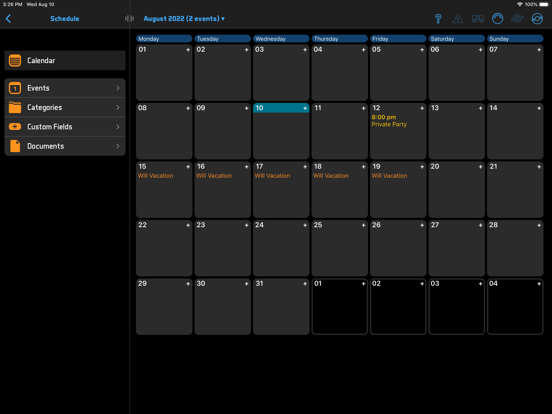This screenshot has height=414, width=552.
Task: Click the sidebar divider grip handle
Action: [x=129, y=19]
